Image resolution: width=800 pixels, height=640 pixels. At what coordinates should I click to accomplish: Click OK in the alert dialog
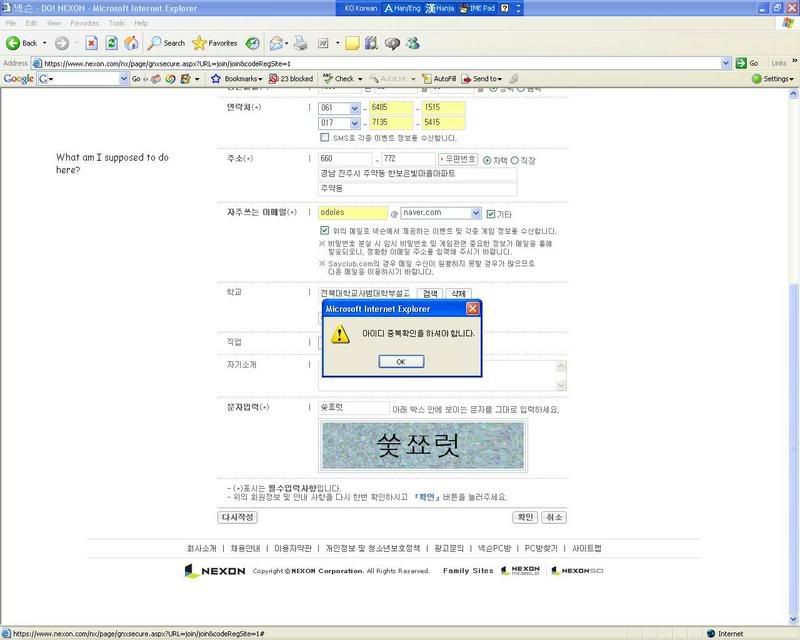(400, 361)
